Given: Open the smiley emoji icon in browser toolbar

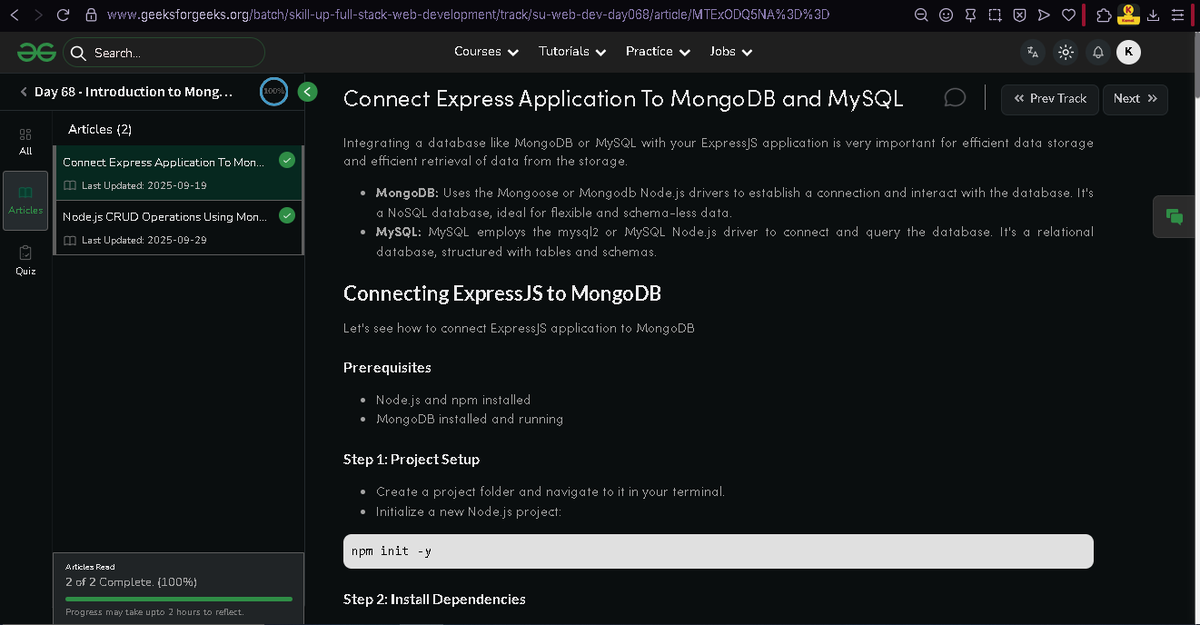Looking at the screenshot, I should tap(946, 15).
